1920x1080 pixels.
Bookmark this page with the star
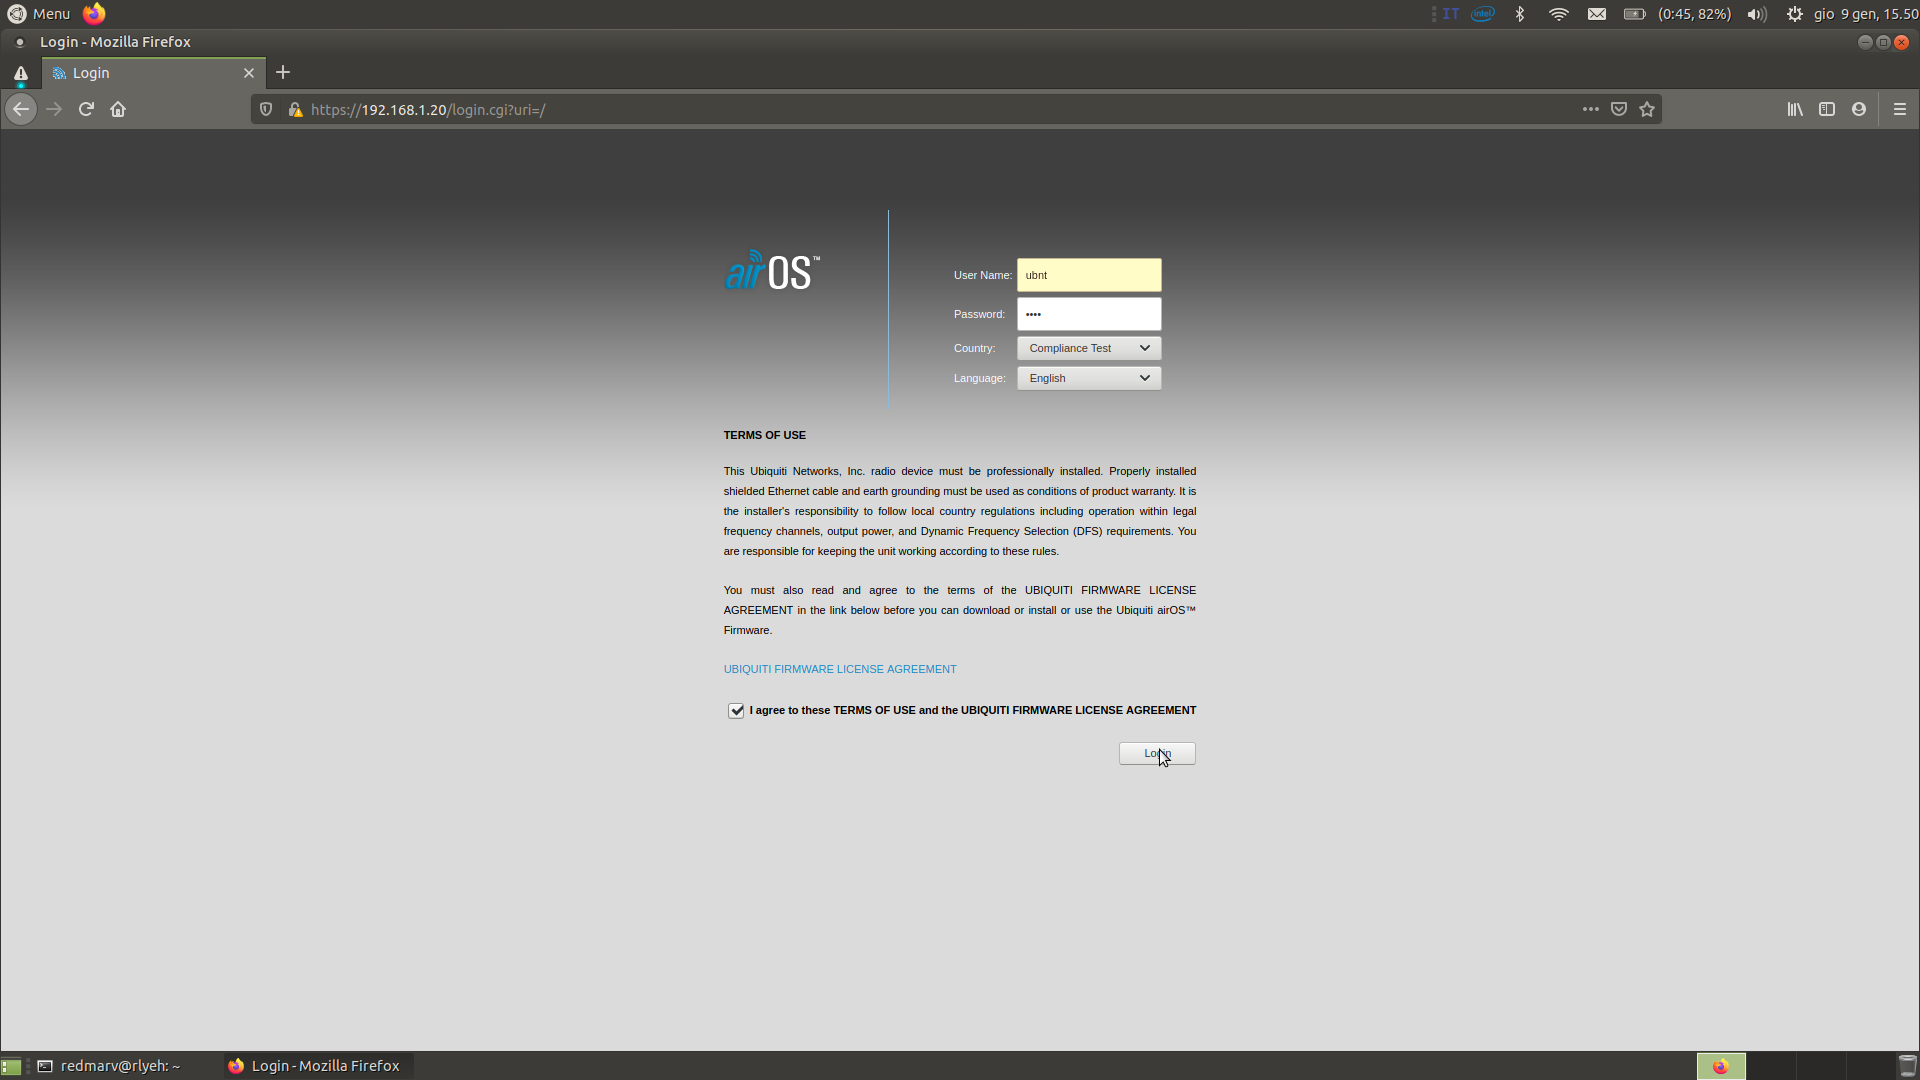coord(1647,109)
